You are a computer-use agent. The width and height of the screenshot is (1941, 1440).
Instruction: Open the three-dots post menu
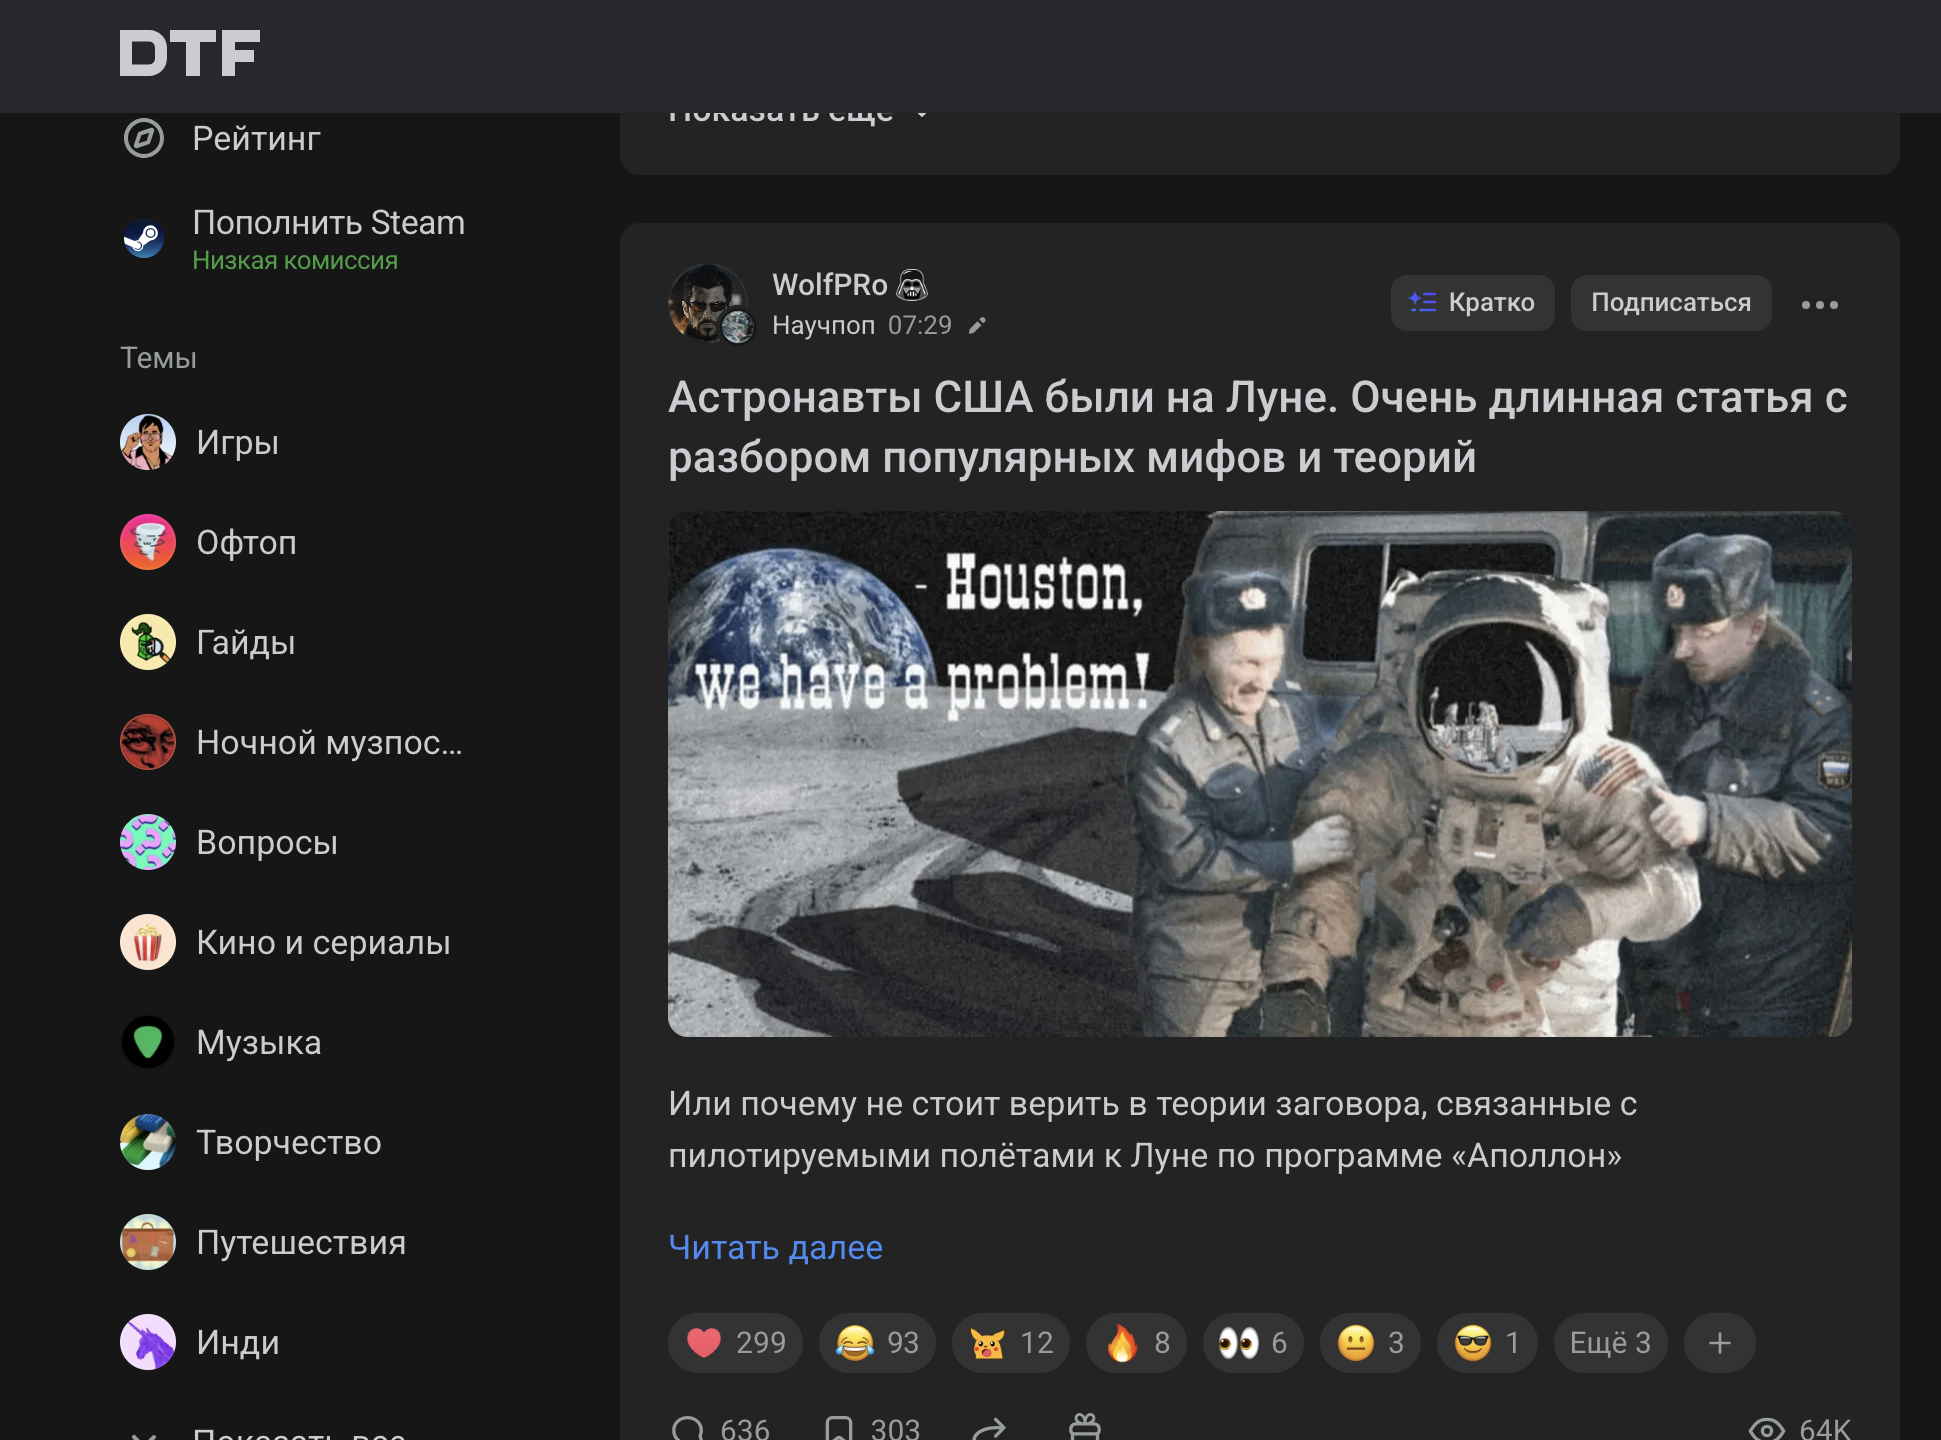(1819, 304)
